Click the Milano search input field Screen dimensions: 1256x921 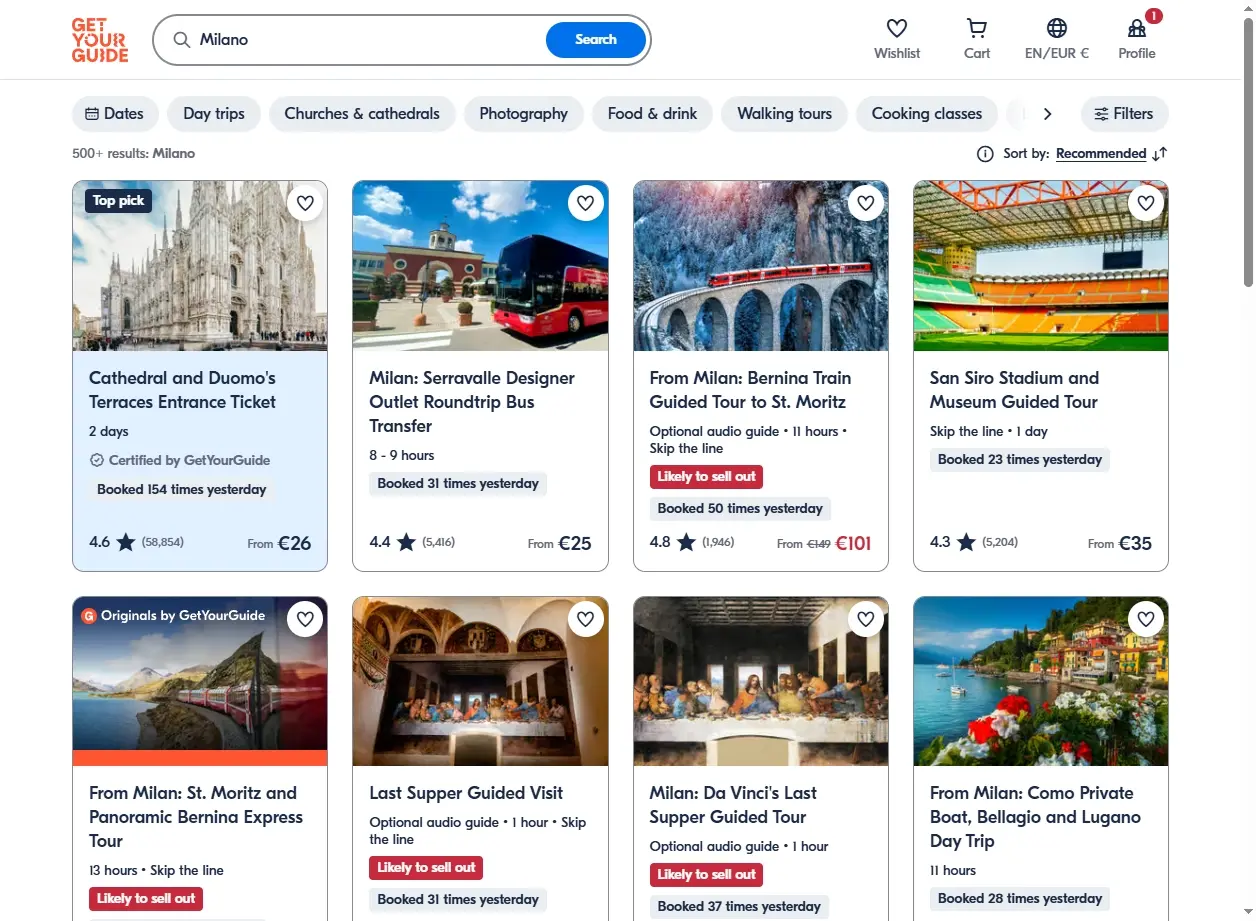(370, 40)
